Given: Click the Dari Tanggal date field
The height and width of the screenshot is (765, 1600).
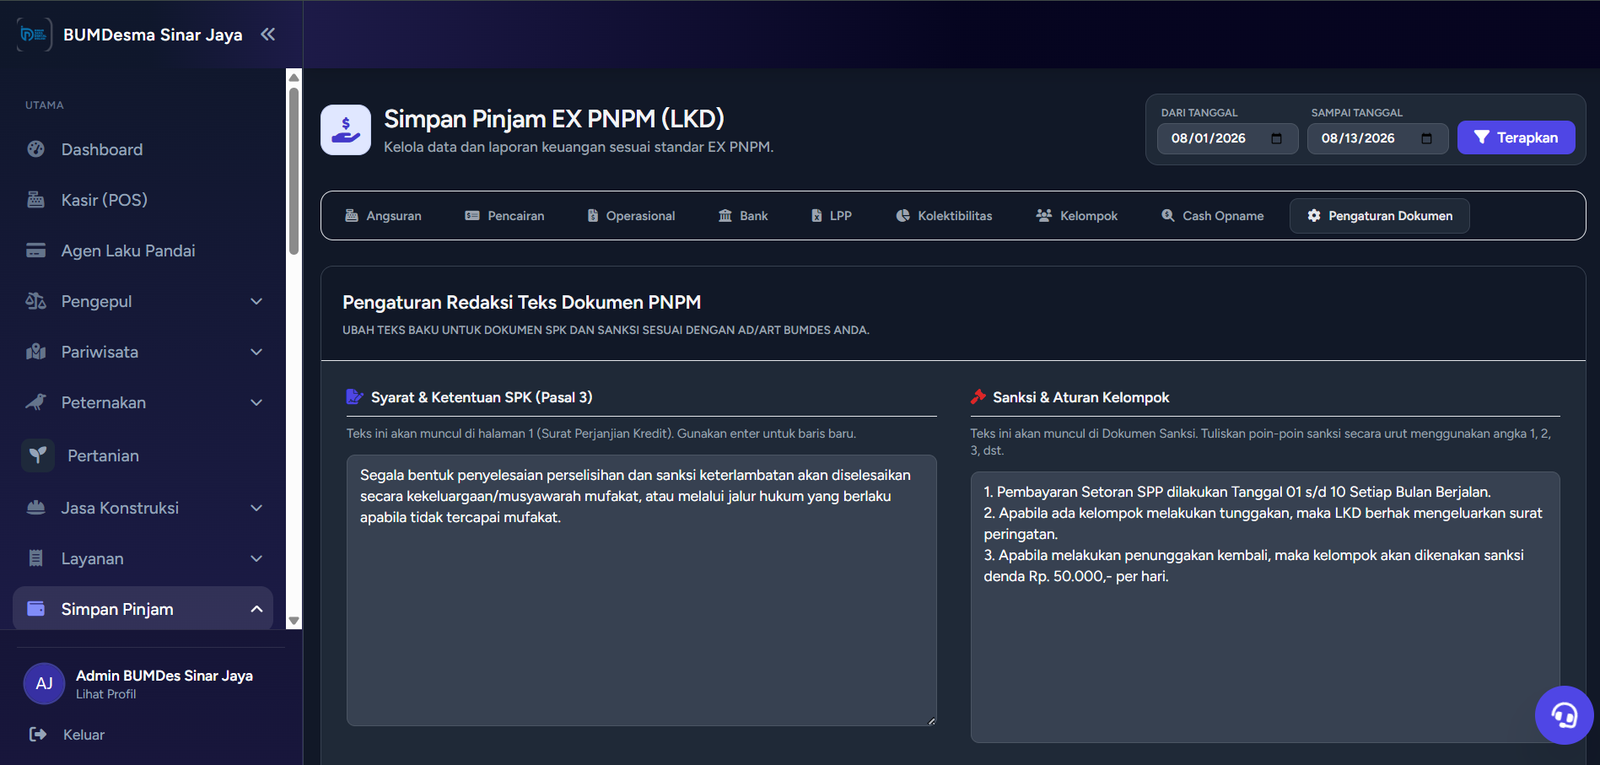Looking at the screenshot, I should pyautogui.click(x=1228, y=138).
